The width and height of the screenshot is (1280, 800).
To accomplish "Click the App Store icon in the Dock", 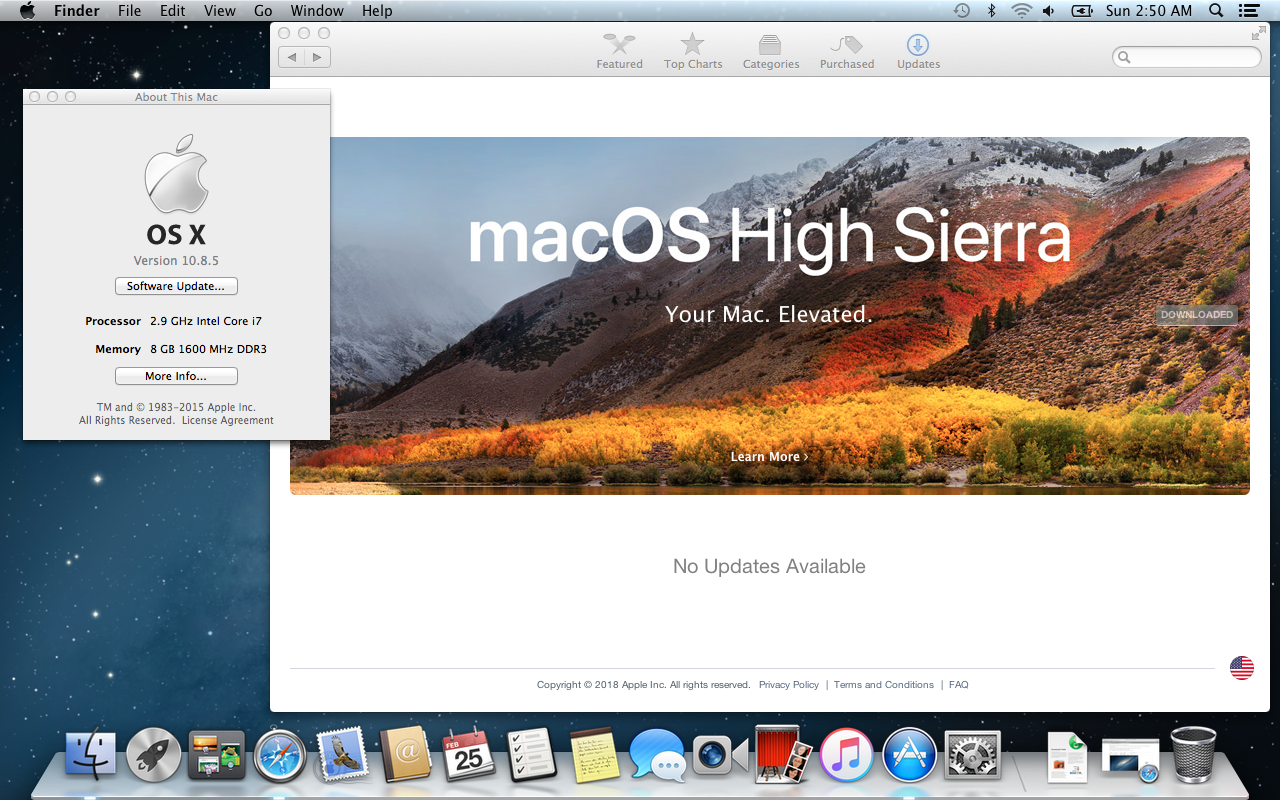I will [909, 755].
